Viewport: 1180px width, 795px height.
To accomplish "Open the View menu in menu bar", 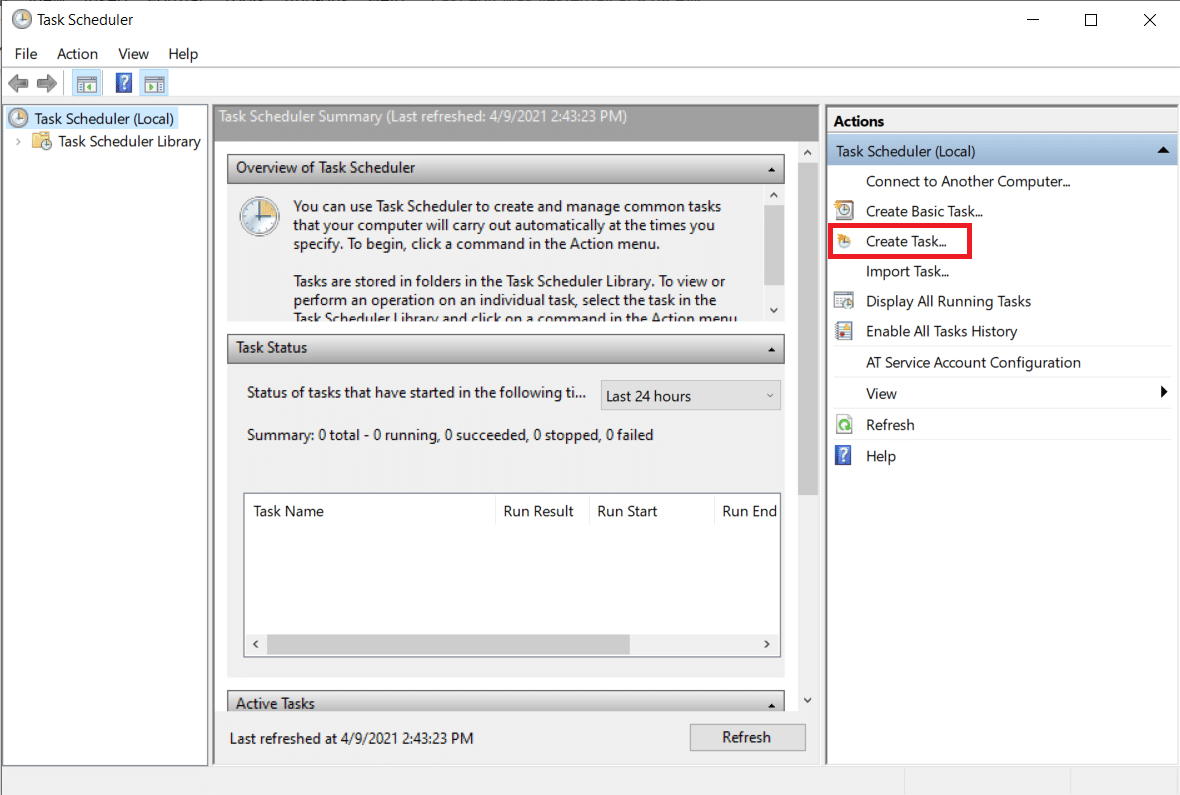I will (133, 54).
